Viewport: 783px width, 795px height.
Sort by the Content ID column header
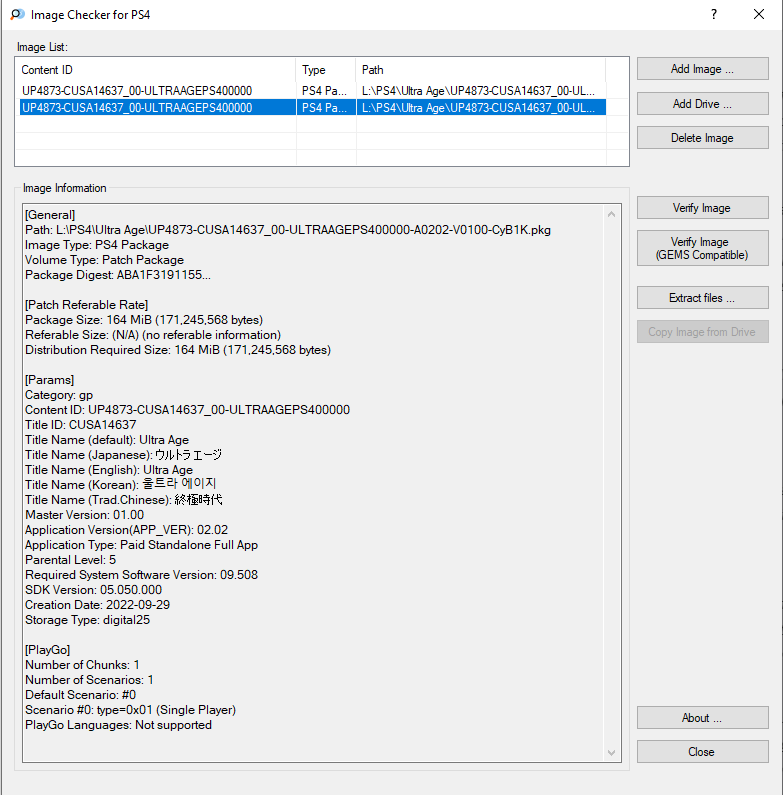156,70
